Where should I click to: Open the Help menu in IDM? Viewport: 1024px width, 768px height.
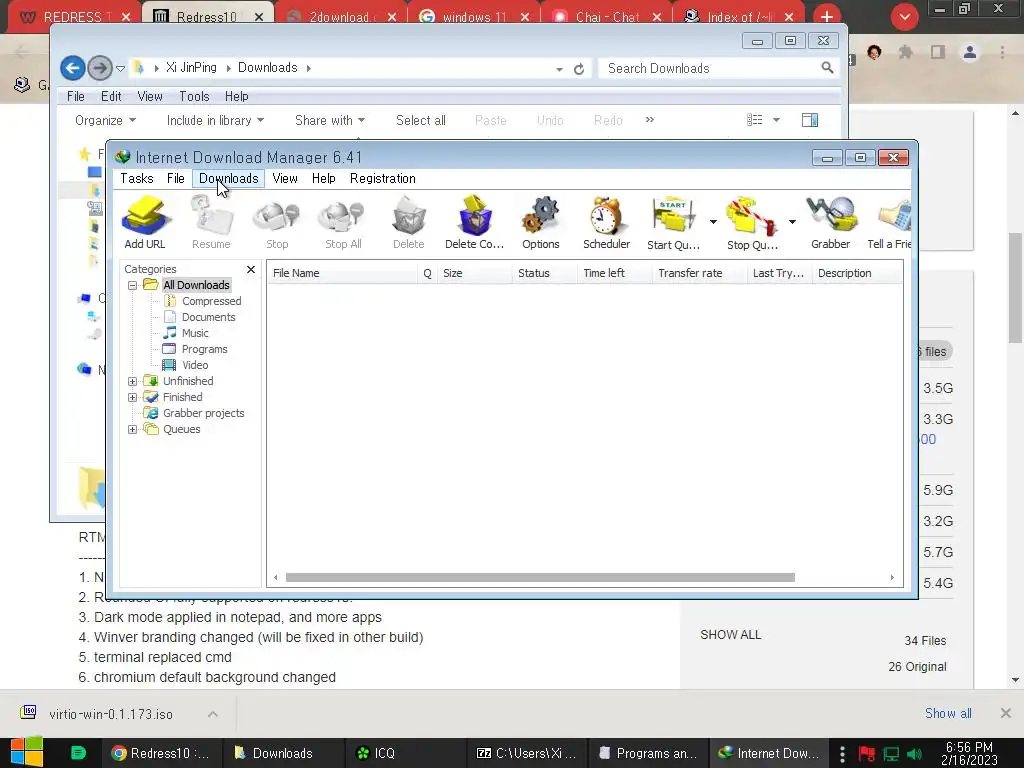pos(323,178)
